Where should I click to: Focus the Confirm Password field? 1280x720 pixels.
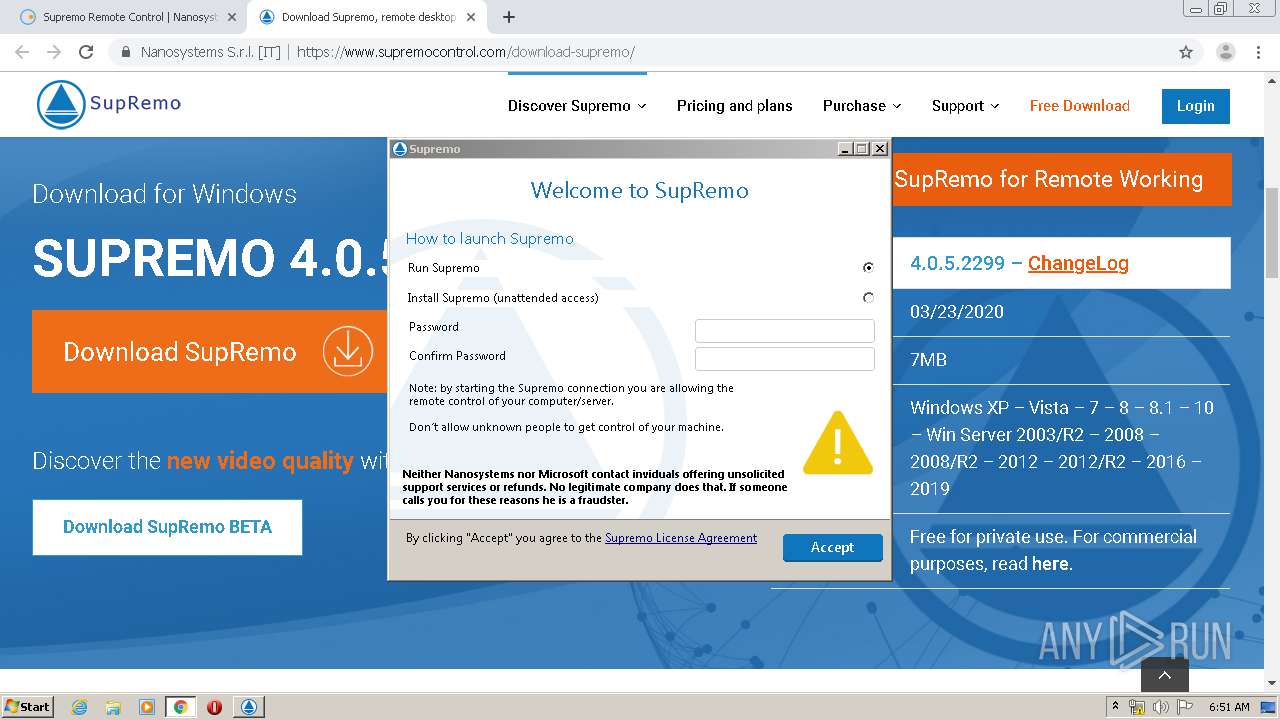[x=784, y=359]
